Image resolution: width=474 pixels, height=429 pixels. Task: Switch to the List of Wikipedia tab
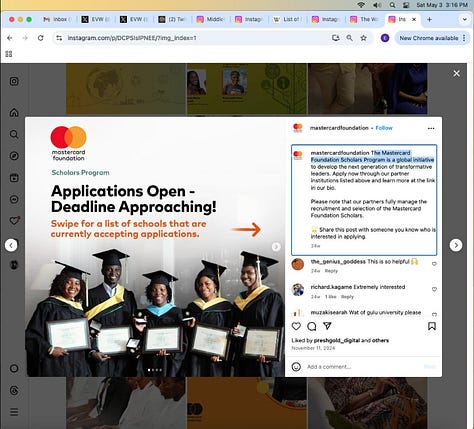click(287, 19)
